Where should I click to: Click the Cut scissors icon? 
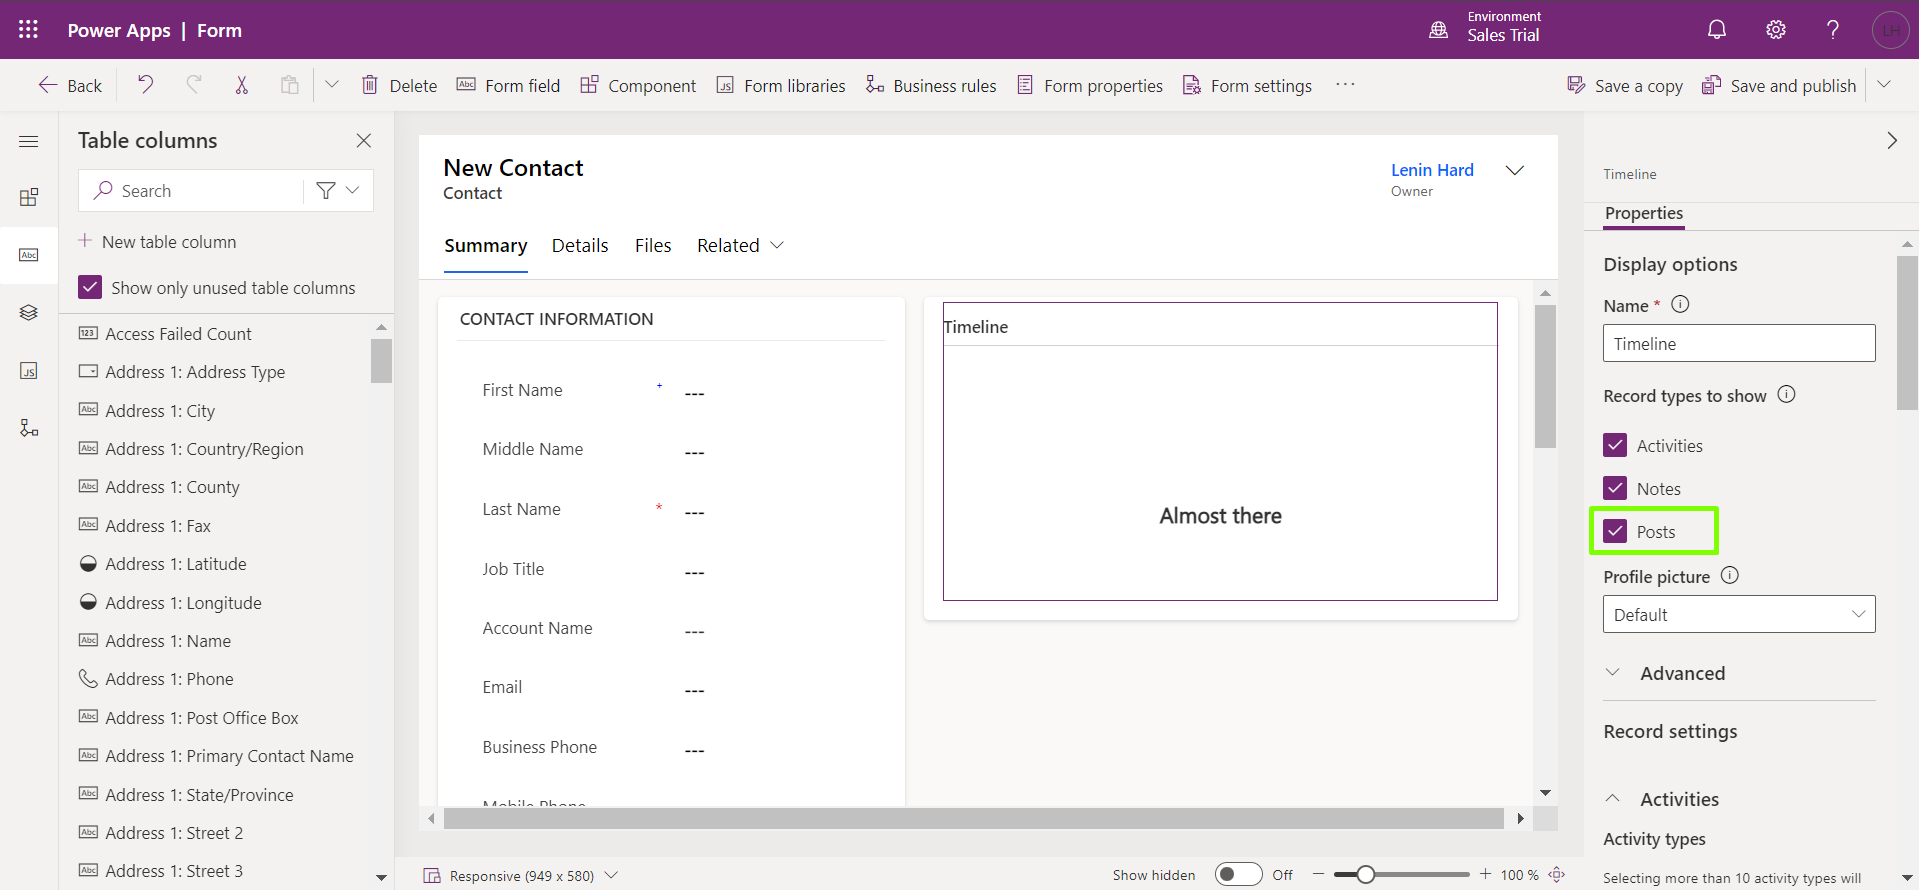pyautogui.click(x=241, y=85)
